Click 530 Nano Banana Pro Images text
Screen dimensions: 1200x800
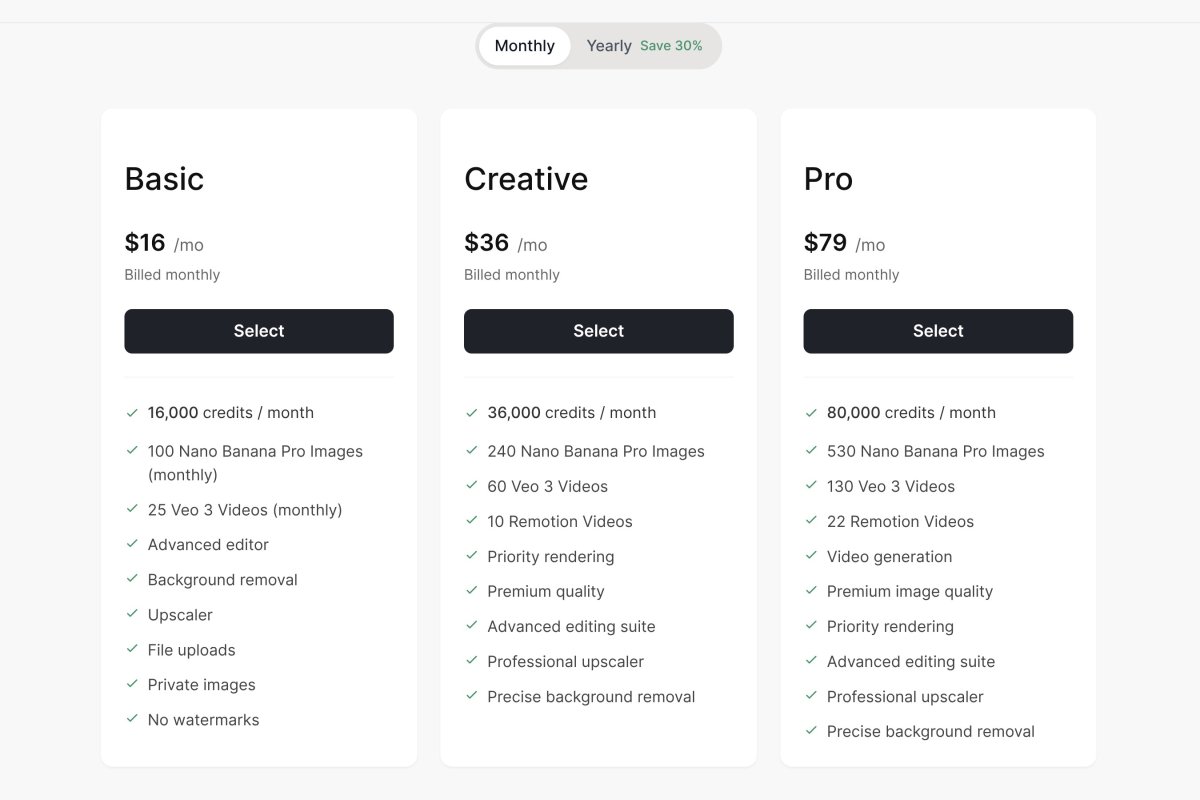click(935, 452)
